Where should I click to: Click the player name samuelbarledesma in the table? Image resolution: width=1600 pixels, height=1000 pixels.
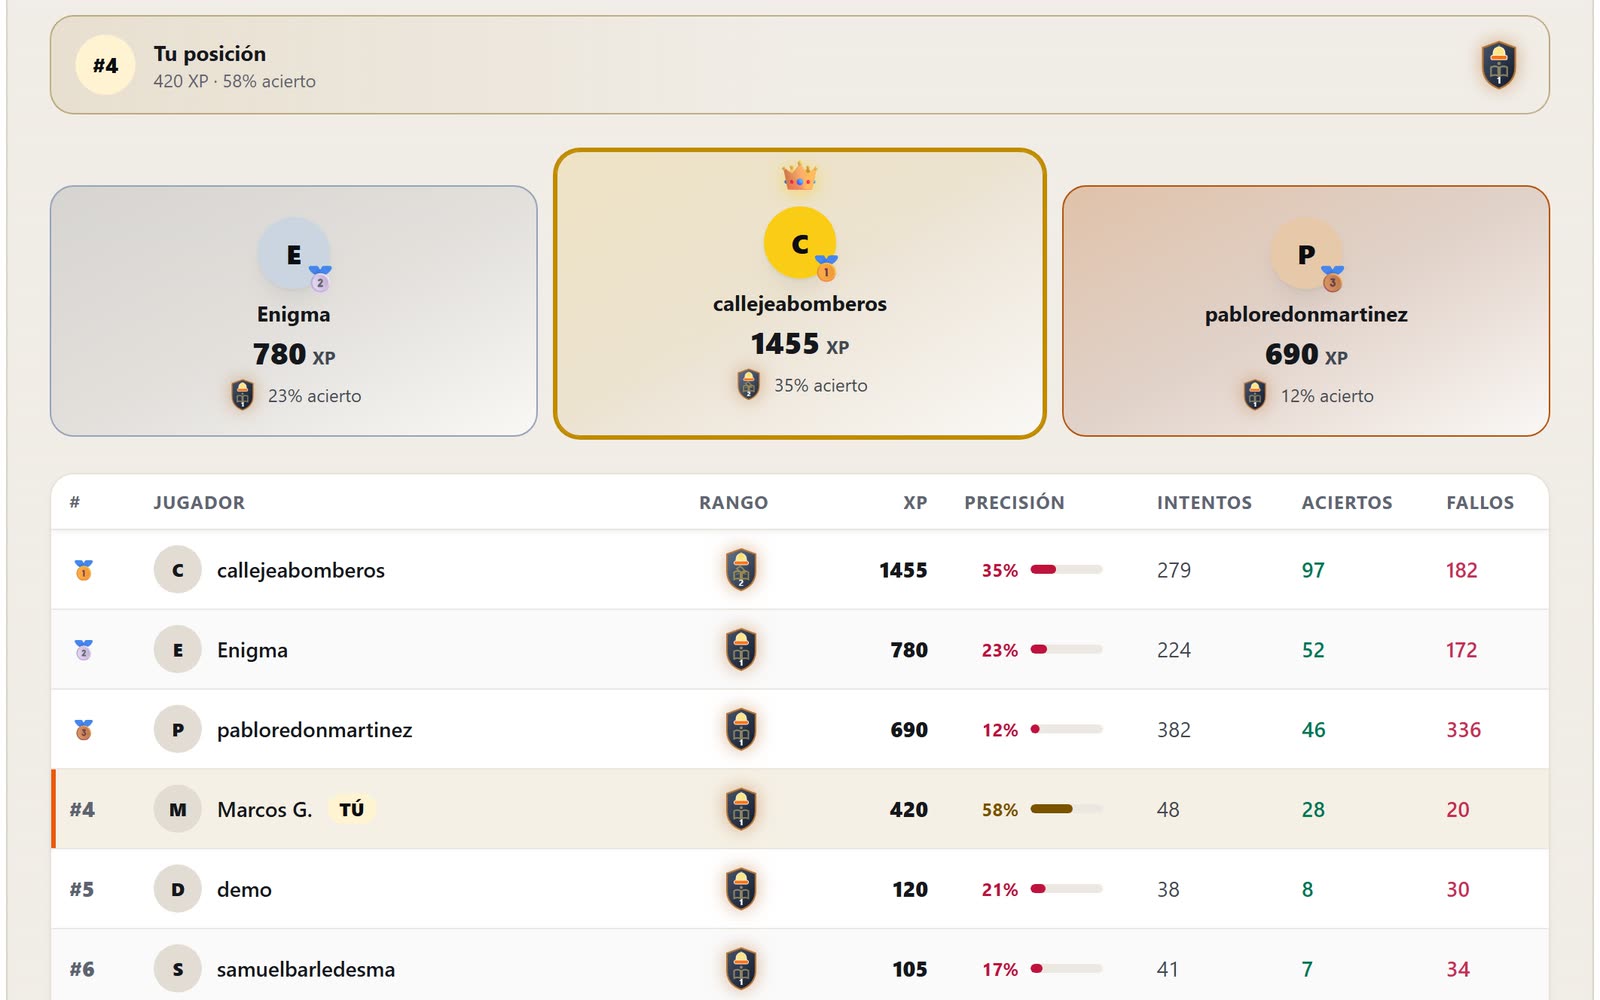click(x=306, y=969)
